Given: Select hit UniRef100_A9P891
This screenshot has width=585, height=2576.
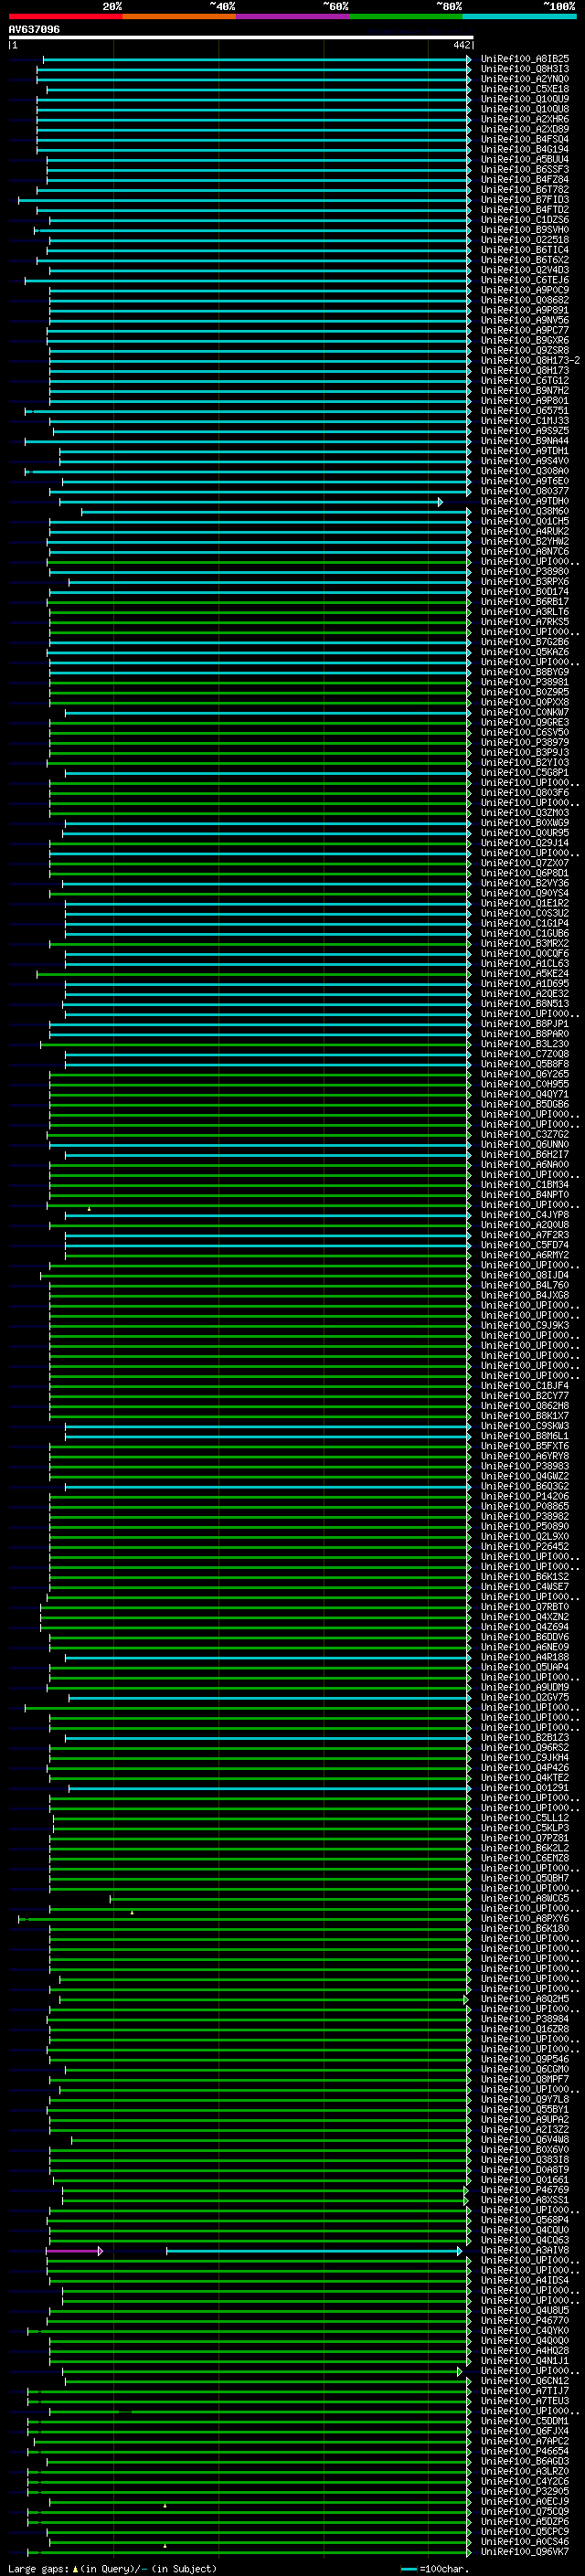Looking at the screenshot, I should [x=525, y=310].
